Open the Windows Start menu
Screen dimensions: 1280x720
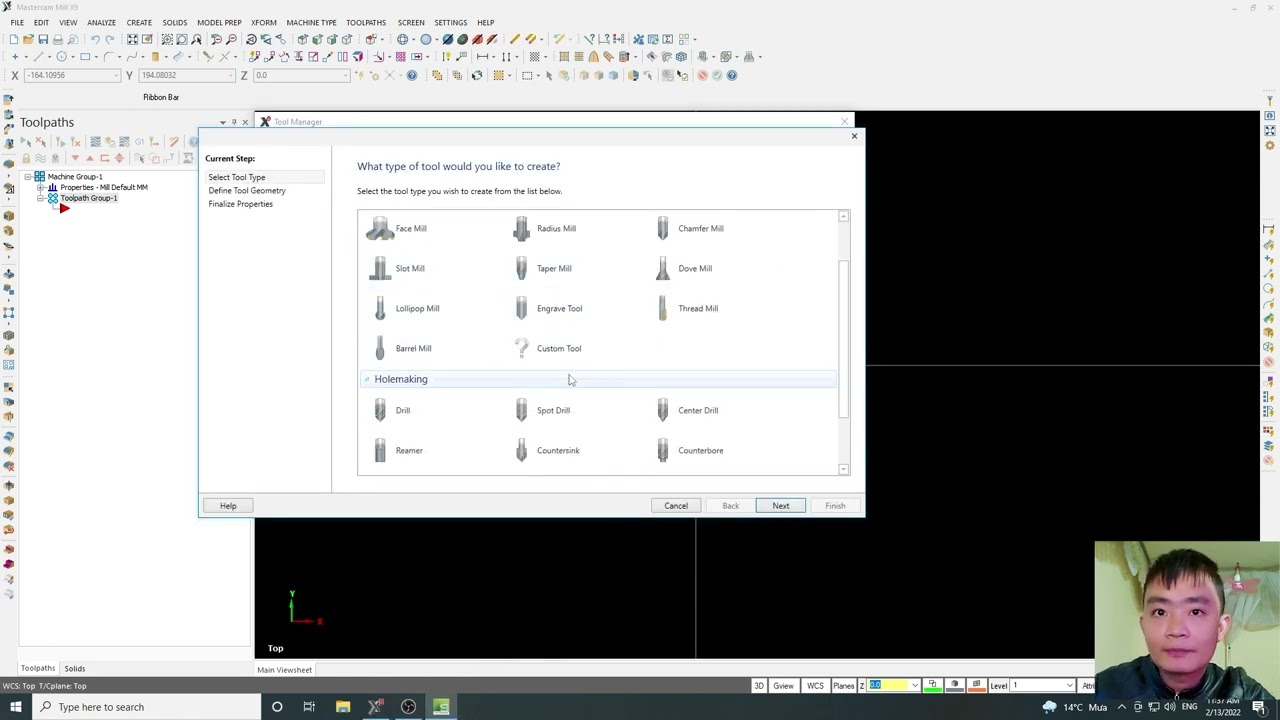pyautogui.click(x=16, y=707)
